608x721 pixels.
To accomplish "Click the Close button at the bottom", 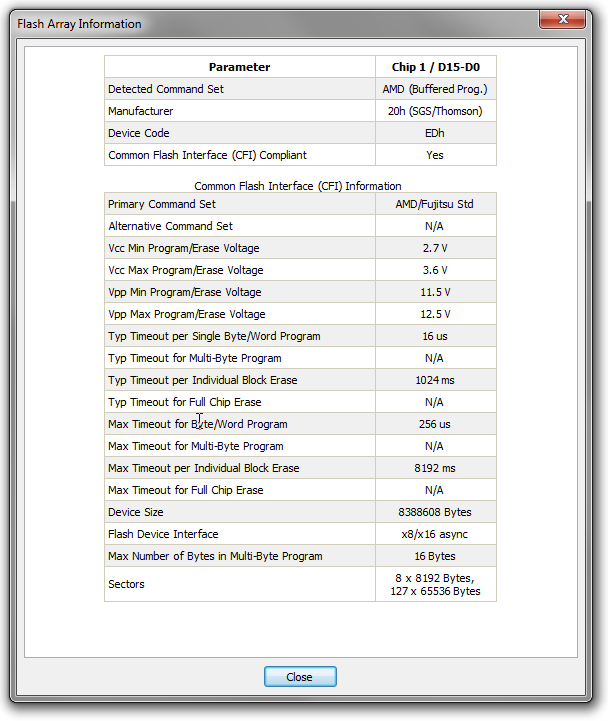I will [300, 677].
